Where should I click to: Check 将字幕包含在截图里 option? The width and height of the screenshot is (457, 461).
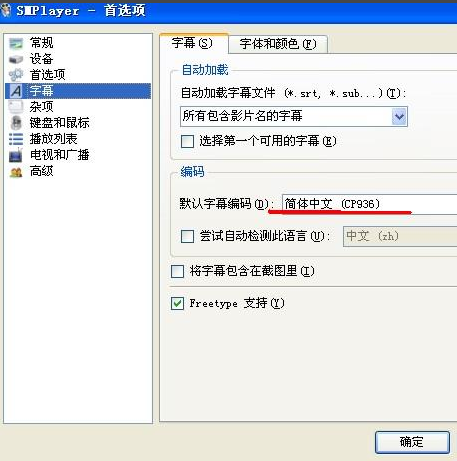[177, 271]
